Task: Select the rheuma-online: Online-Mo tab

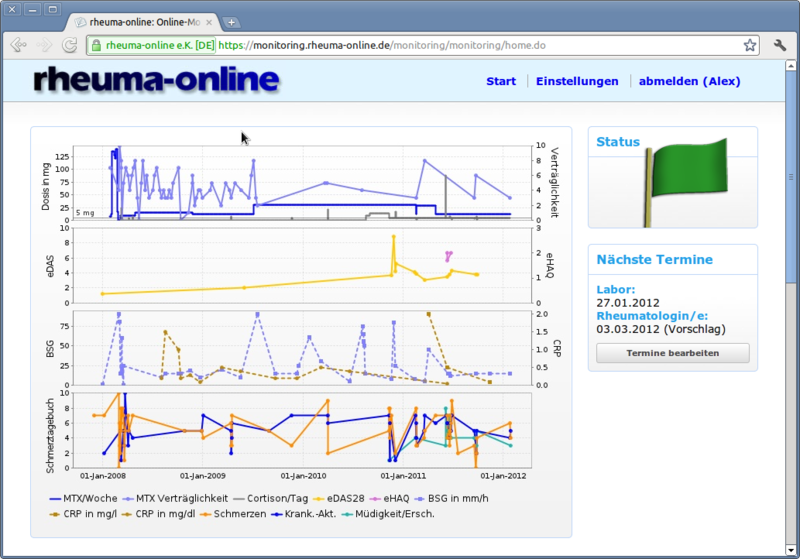Action: pyautogui.click(x=144, y=22)
